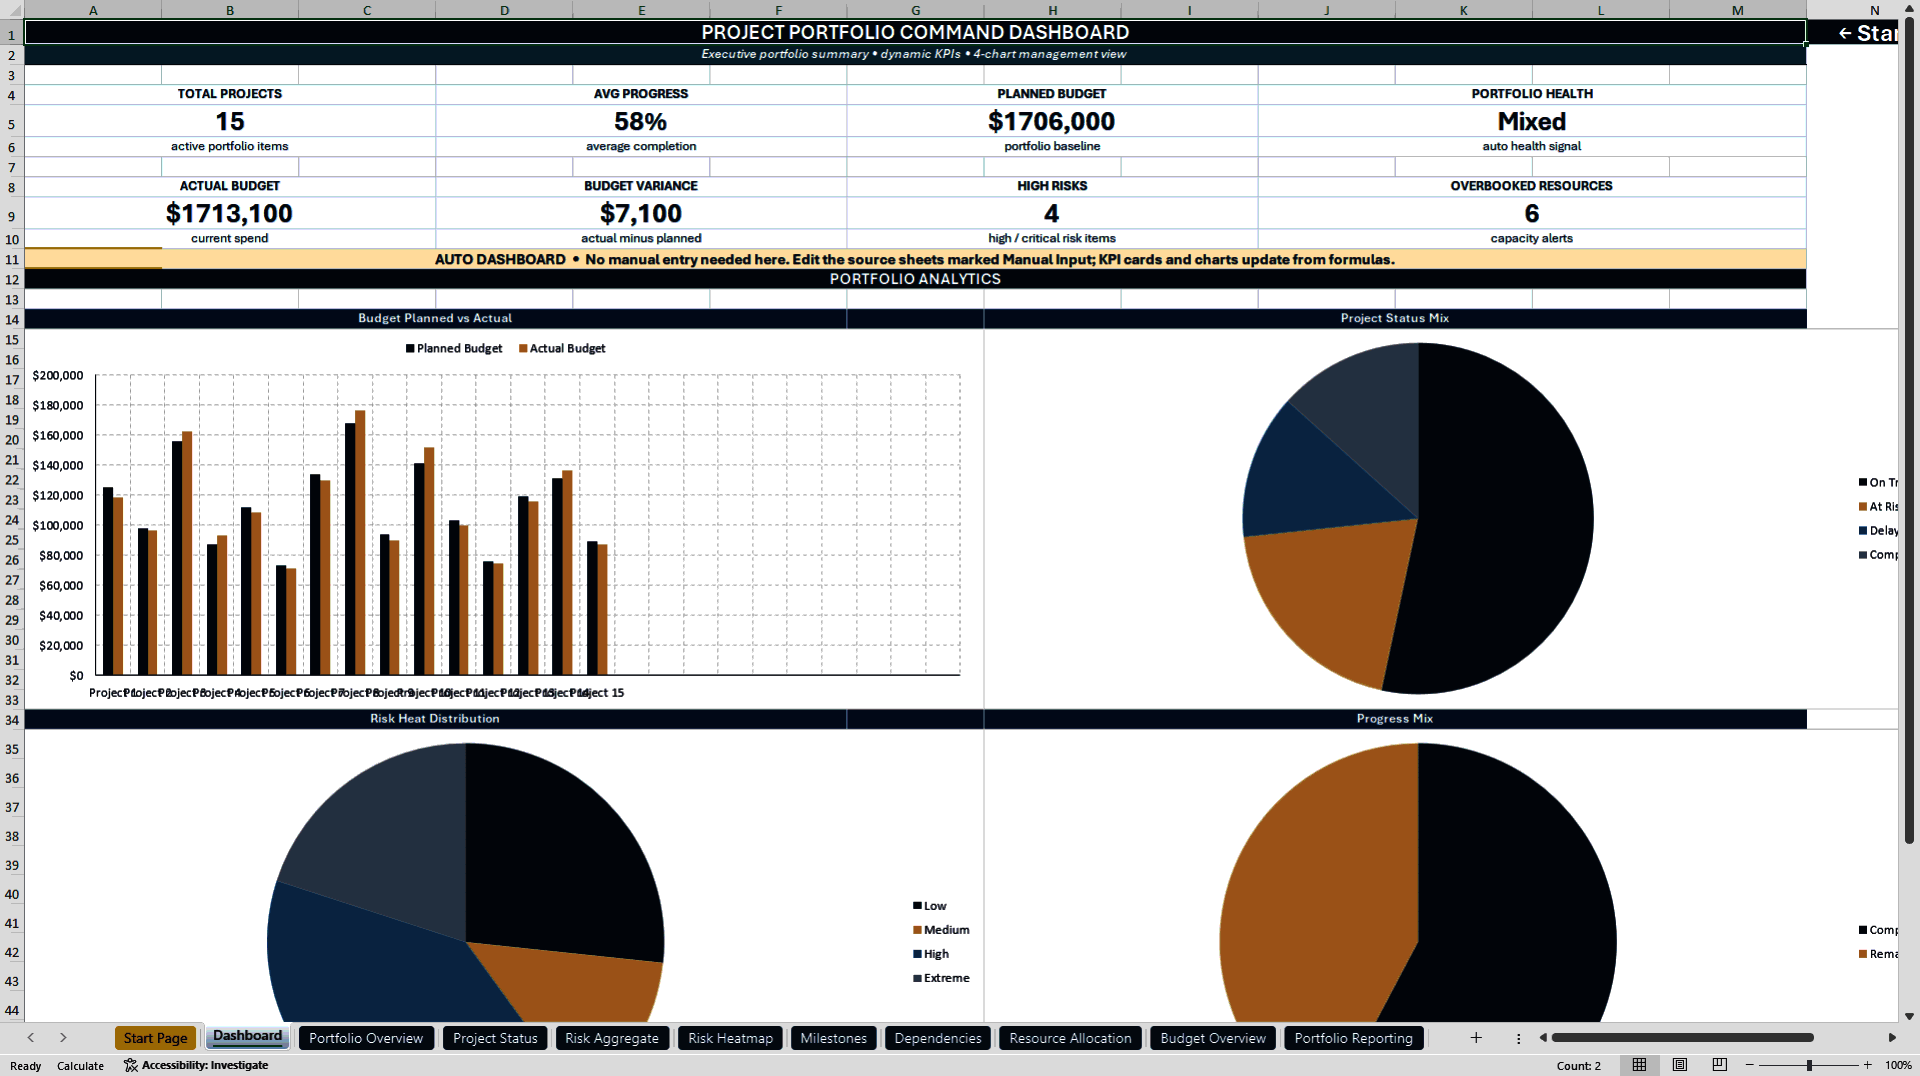Open the Dependencies sheet tab
Screen dimensions: 1920x1076
tap(938, 1038)
